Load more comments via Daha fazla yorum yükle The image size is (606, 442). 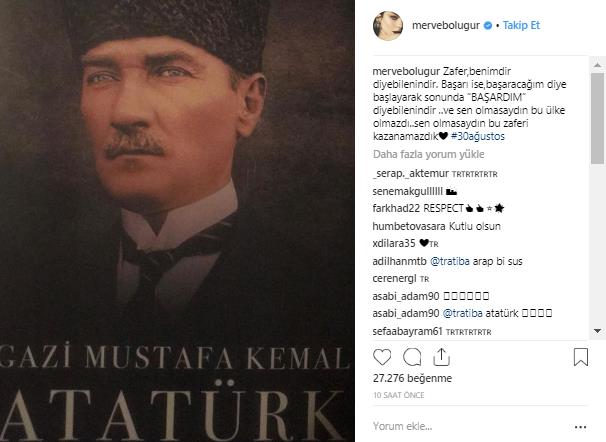[x=428, y=154]
